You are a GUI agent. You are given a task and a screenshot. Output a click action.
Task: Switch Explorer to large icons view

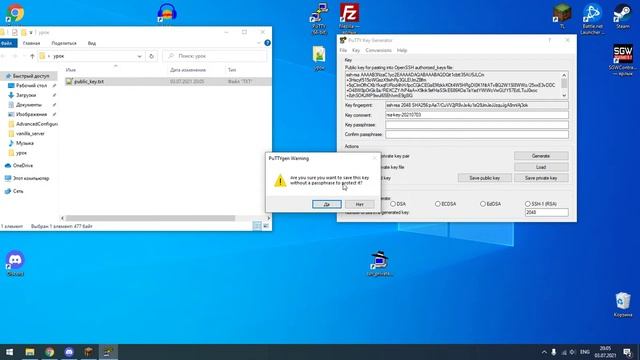[x=266, y=226]
